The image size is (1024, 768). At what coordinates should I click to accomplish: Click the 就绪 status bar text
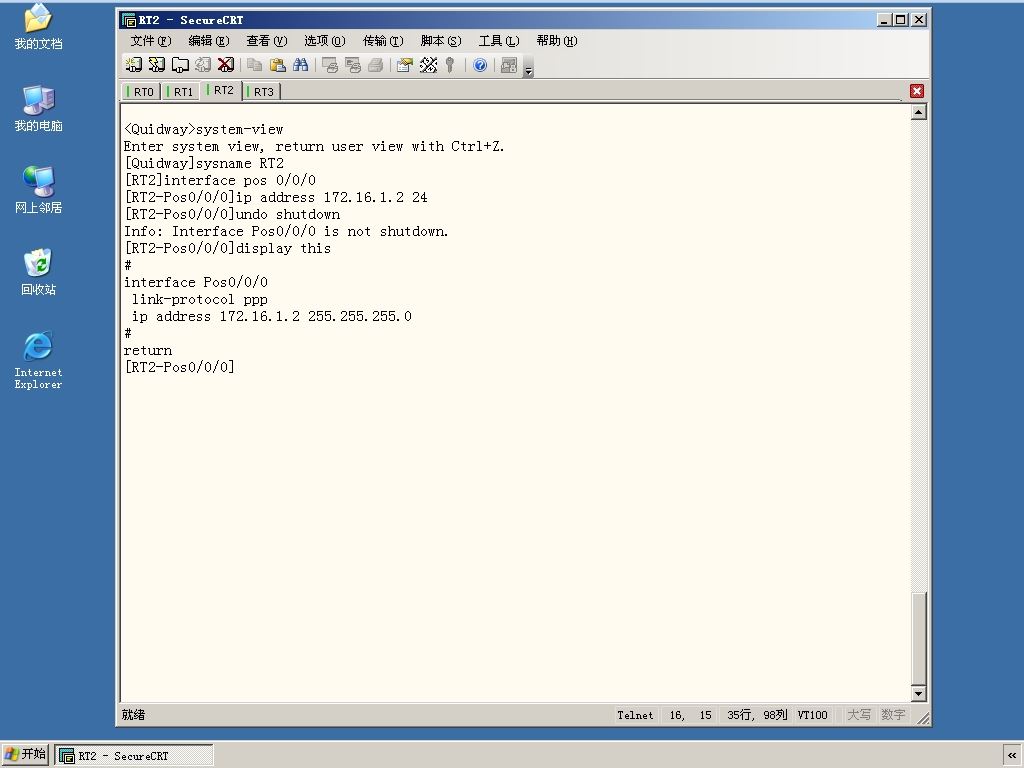[x=133, y=715]
